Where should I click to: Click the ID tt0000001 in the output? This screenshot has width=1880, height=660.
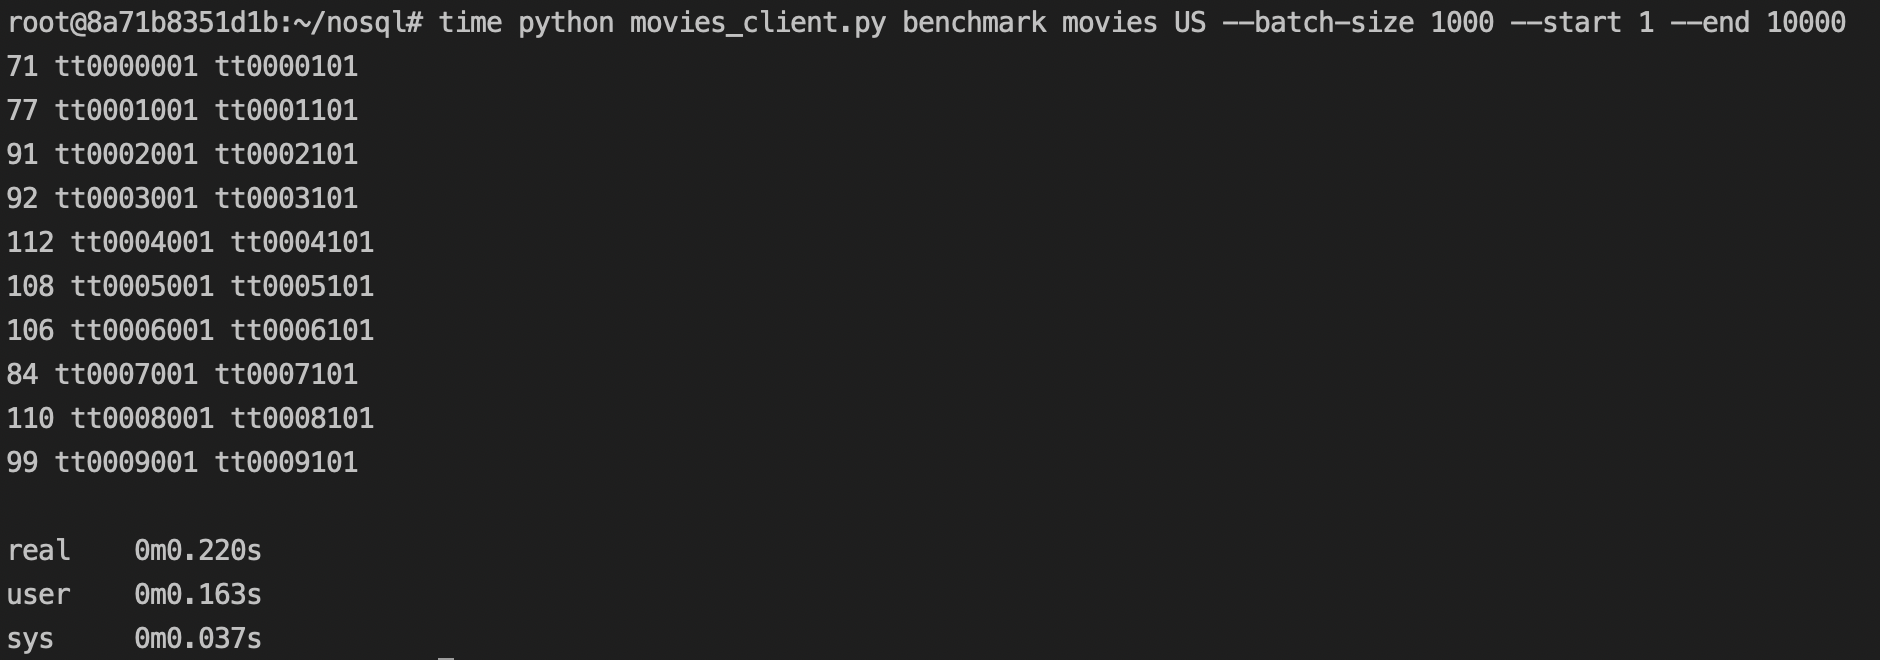click(126, 66)
